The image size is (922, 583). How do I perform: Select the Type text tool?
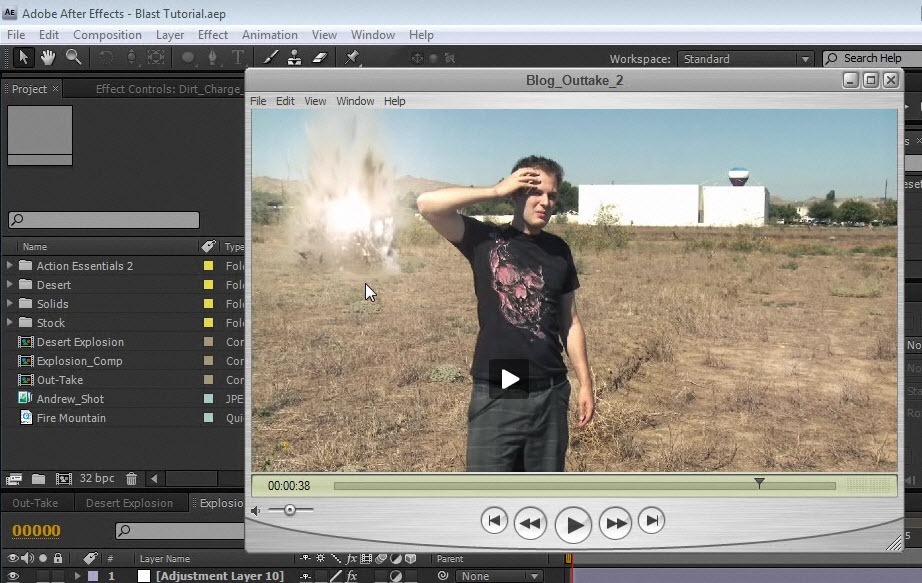pos(238,58)
